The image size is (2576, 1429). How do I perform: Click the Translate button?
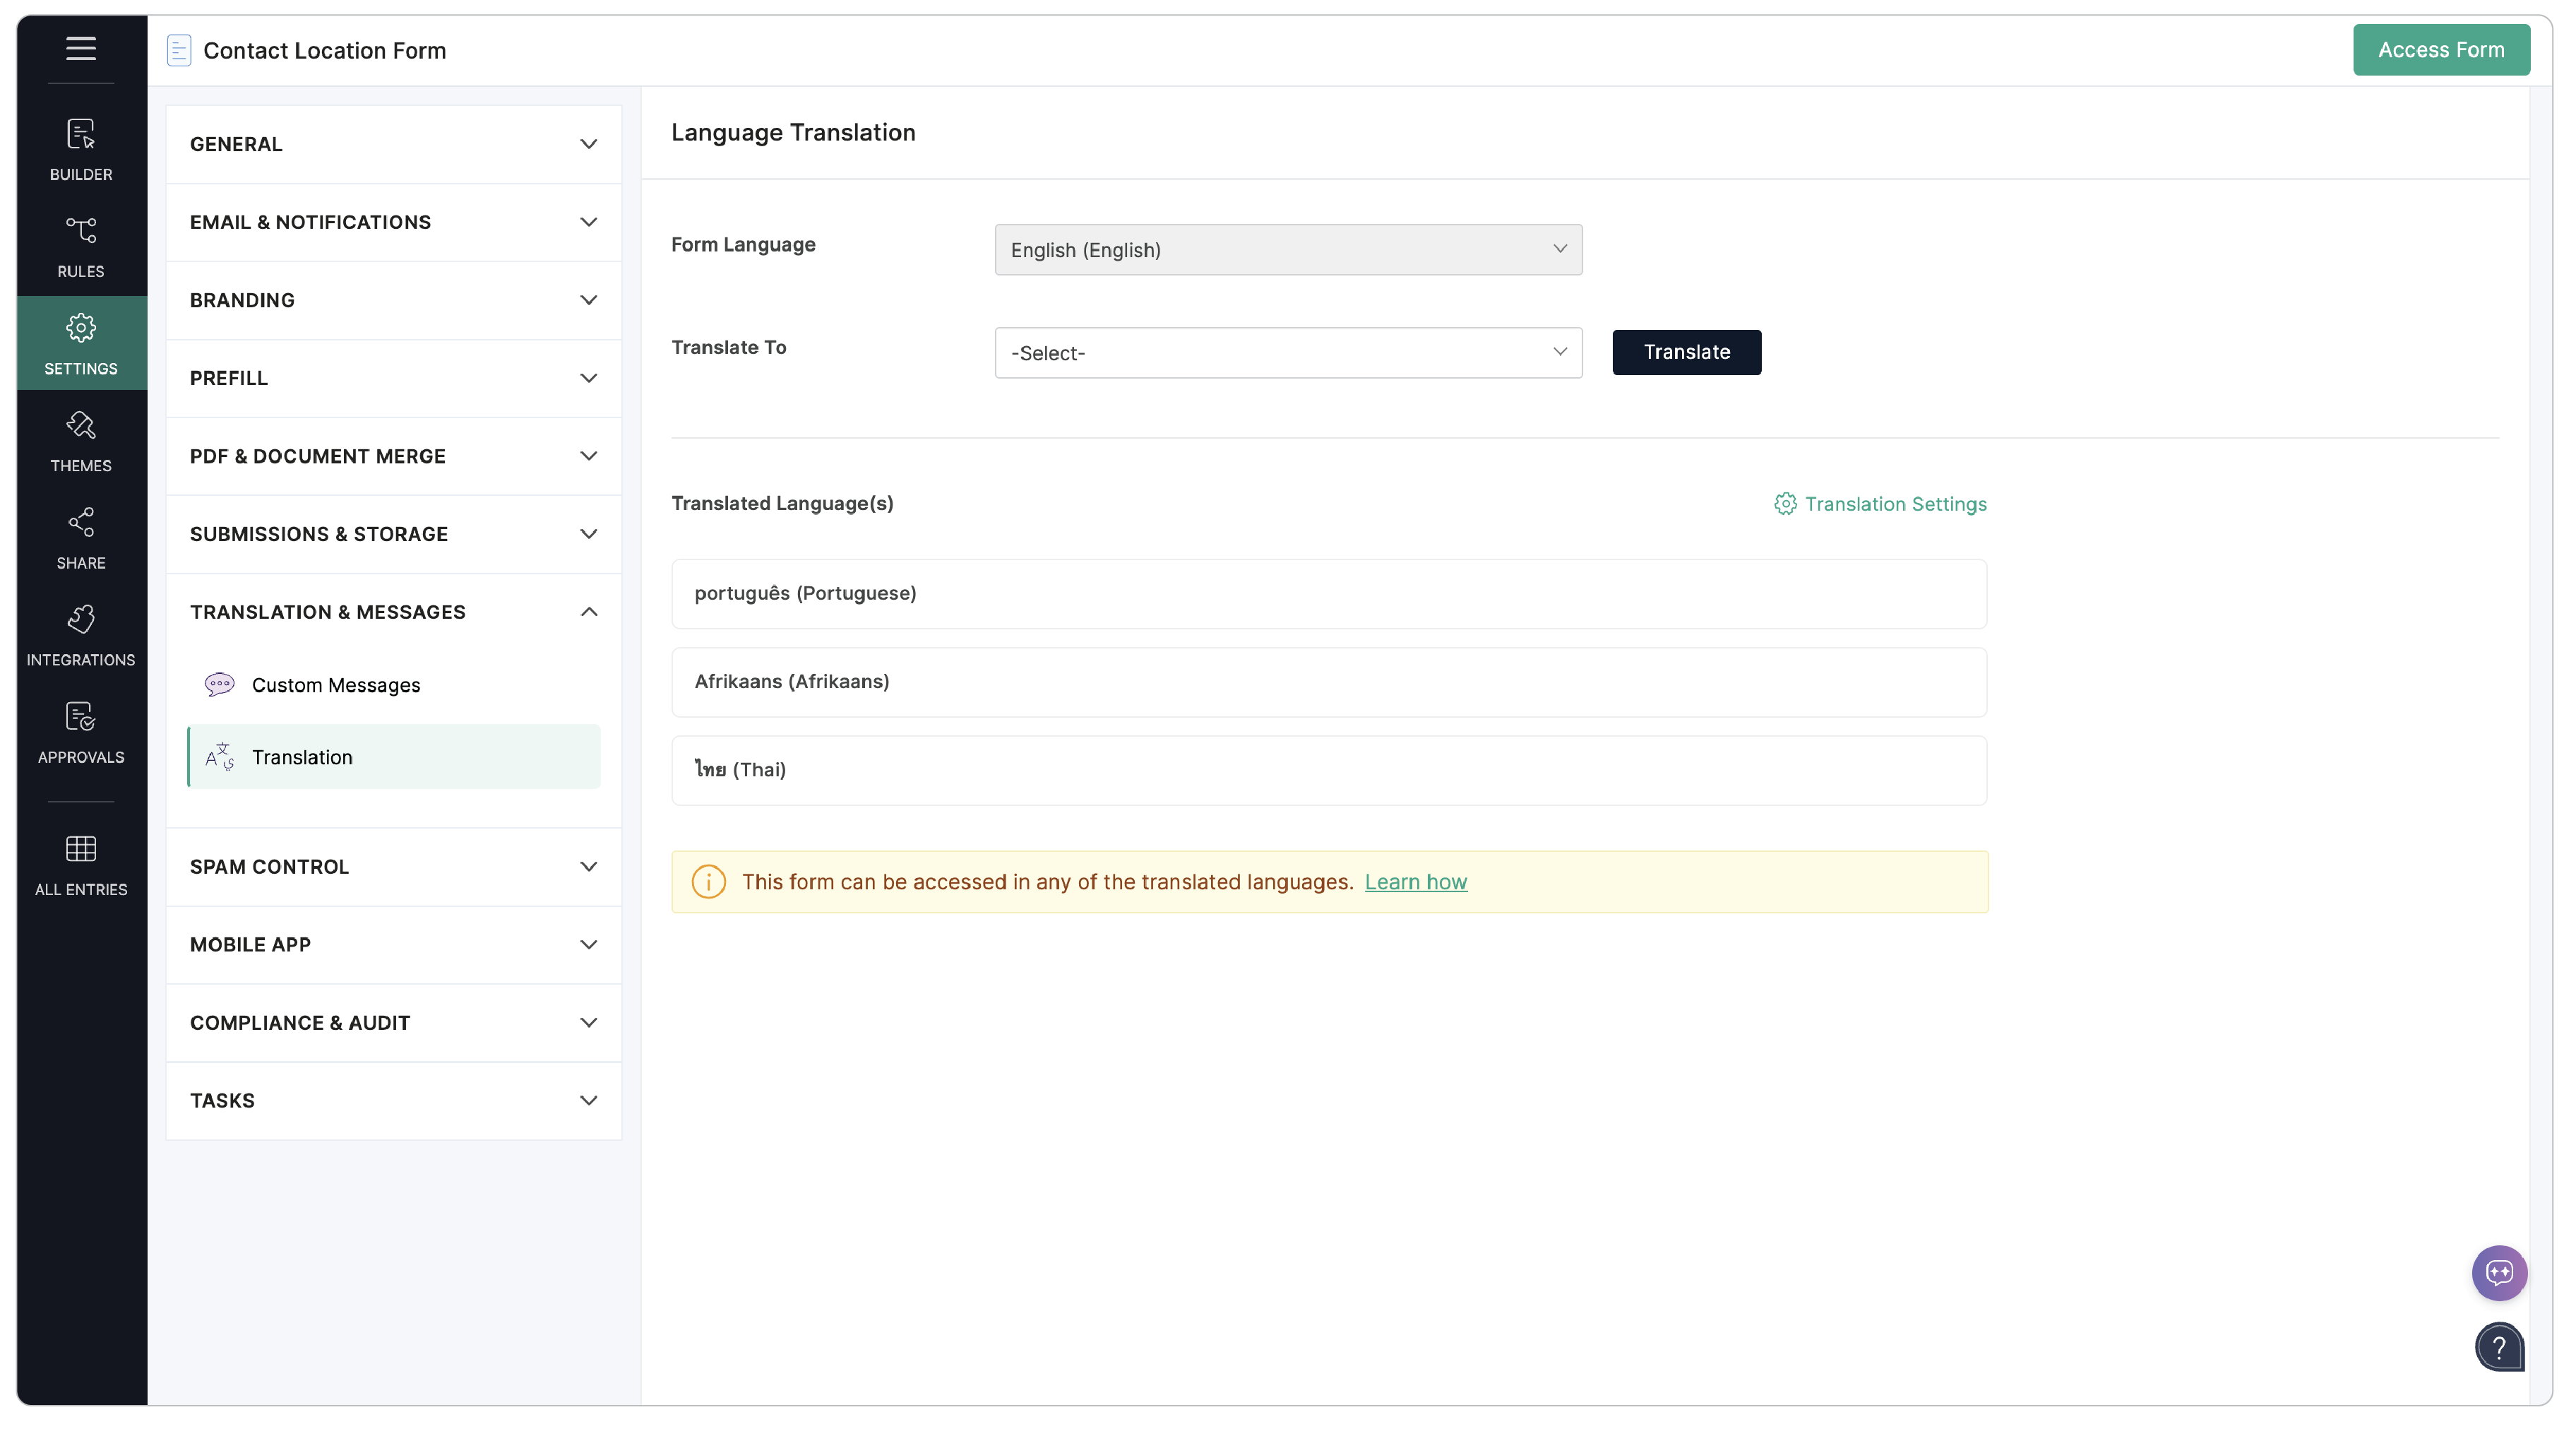pyautogui.click(x=1686, y=352)
